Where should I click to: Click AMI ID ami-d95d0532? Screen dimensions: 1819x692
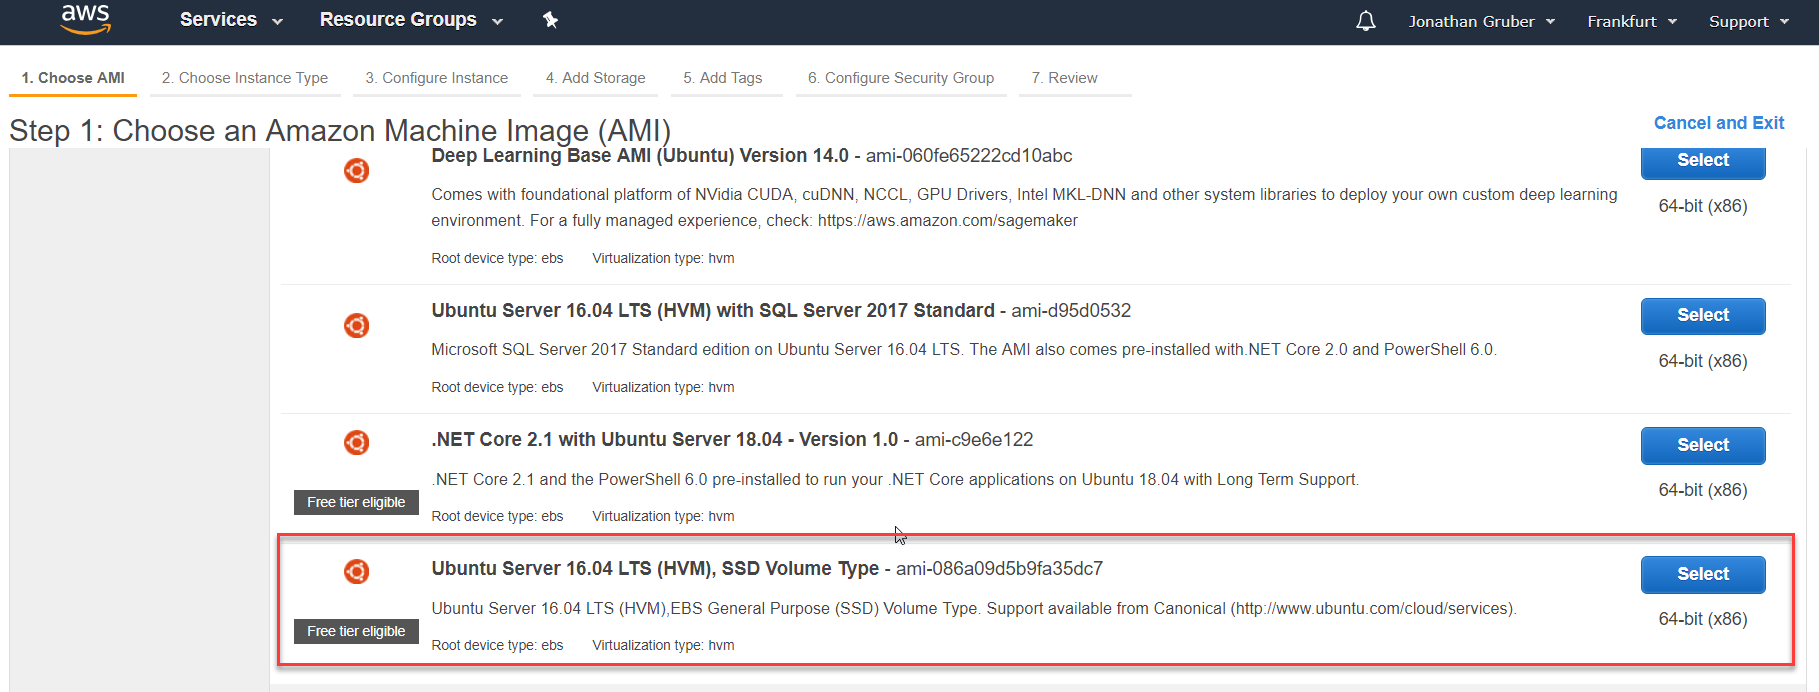tap(1071, 311)
